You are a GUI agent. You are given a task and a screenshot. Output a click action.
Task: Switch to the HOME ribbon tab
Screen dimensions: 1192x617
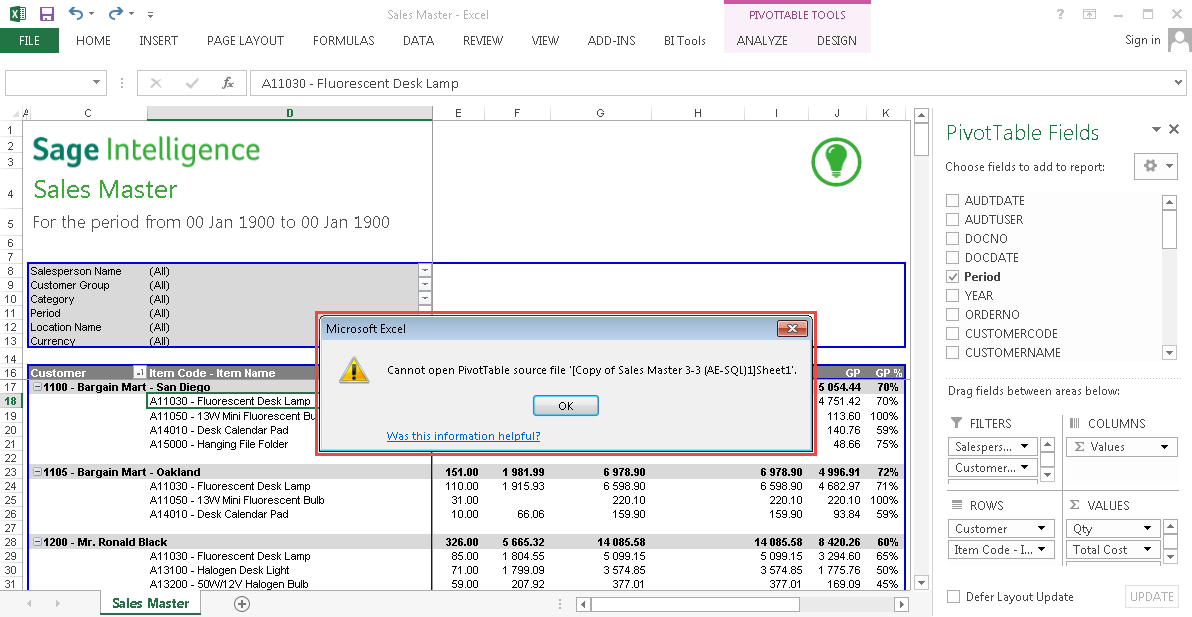[93, 40]
